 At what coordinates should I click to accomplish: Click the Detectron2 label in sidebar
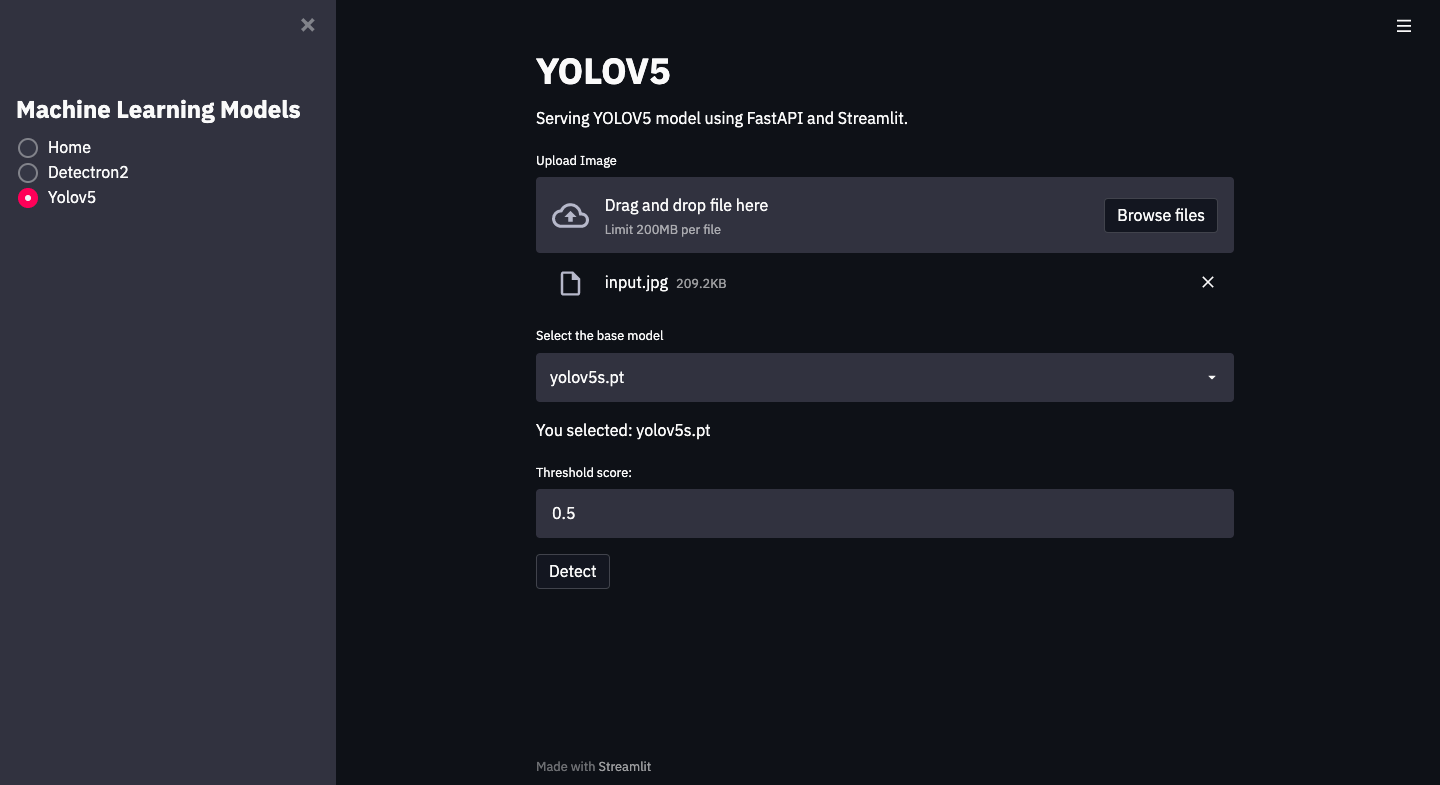click(x=88, y=172)
